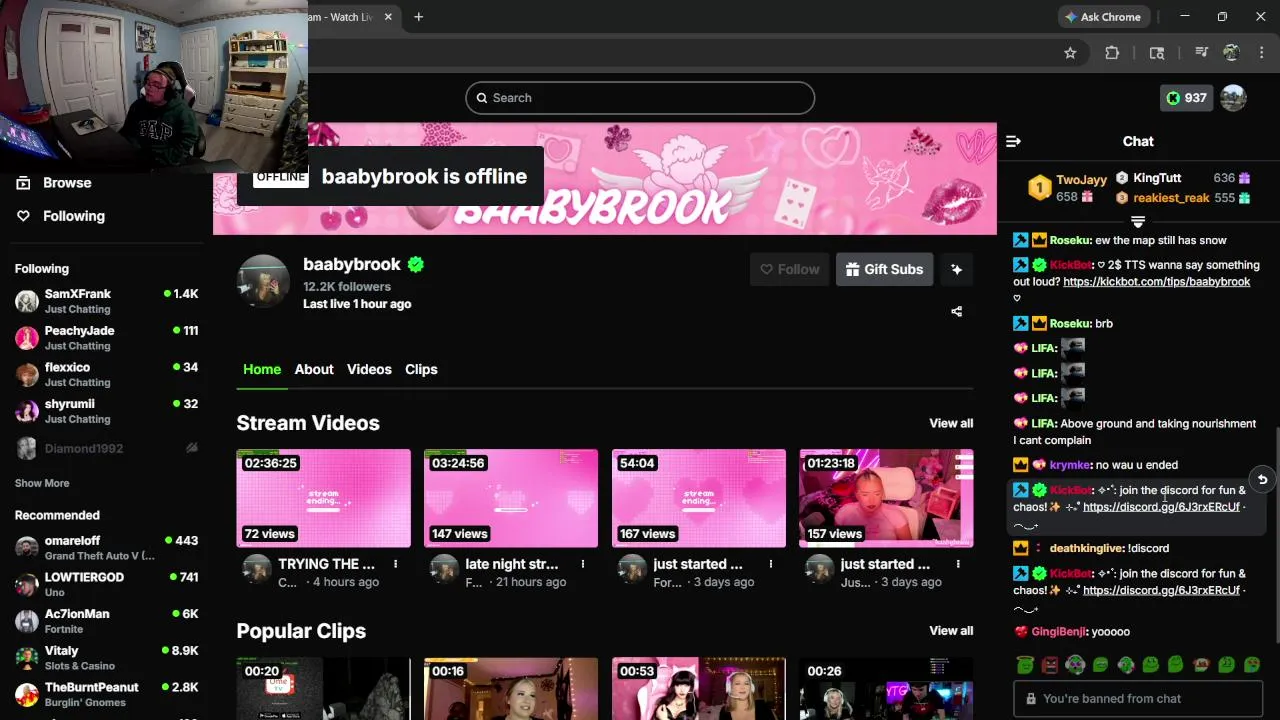Bookmark this page with star icon
Screen dimensions: 1280x720
click(1070, 53)
